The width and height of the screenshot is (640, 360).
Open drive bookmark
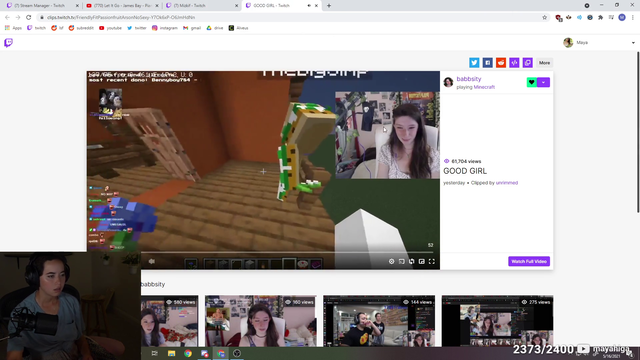coord(215,28)
